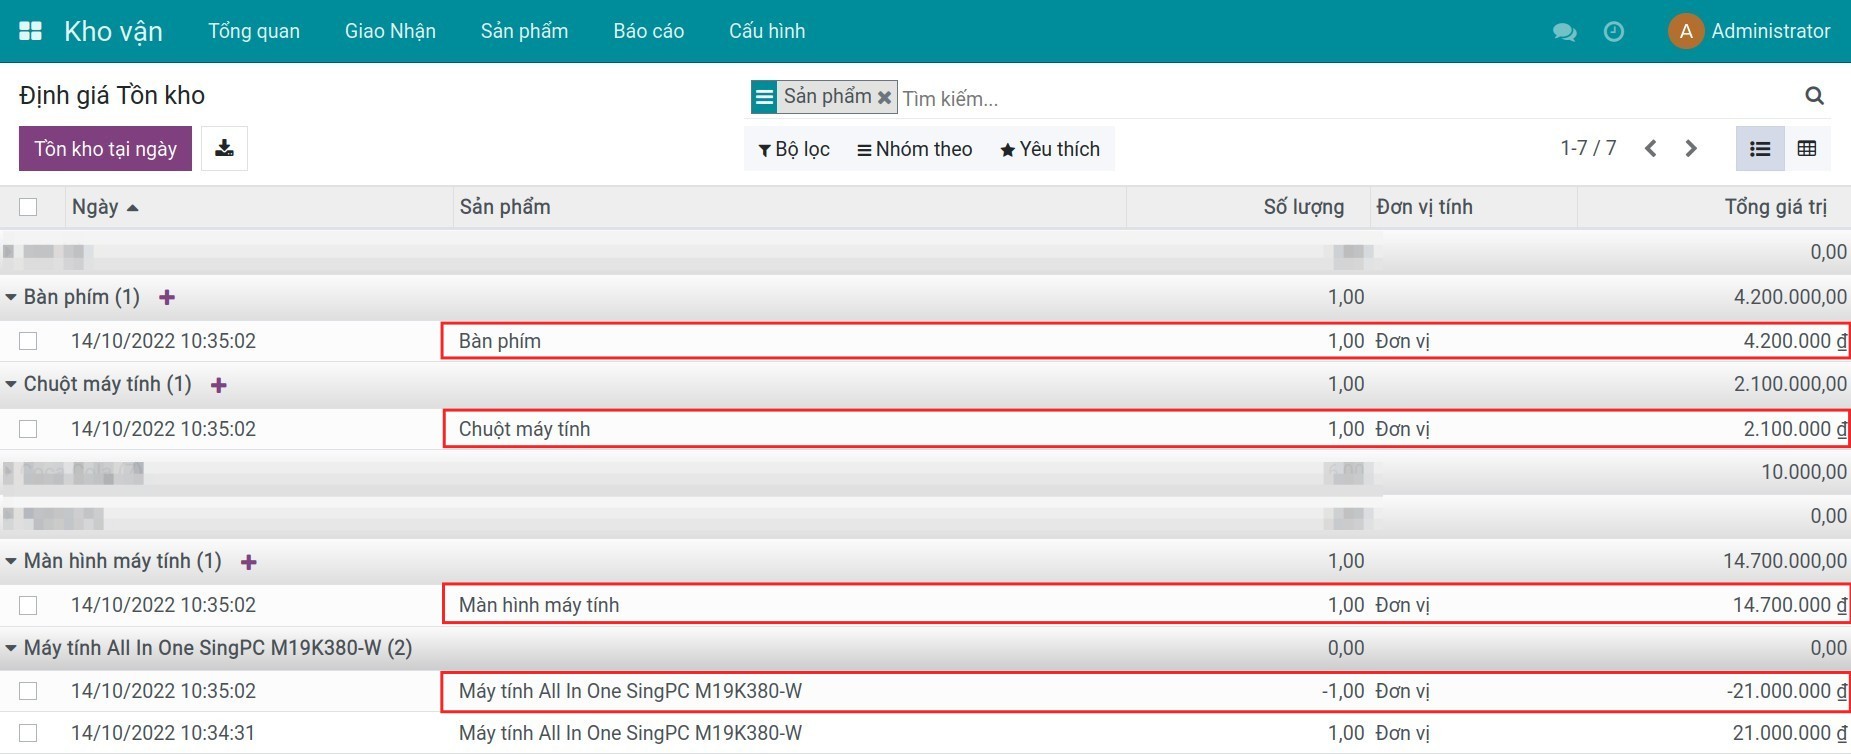Click the search magnifier icon
1851x754 pixels.
(x=1814, y=96)
